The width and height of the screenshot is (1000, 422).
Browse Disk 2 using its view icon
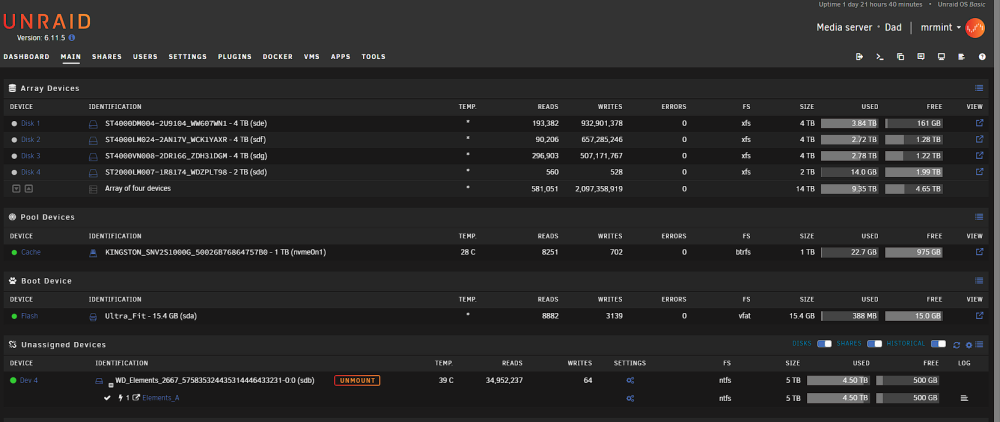[980, 139]
